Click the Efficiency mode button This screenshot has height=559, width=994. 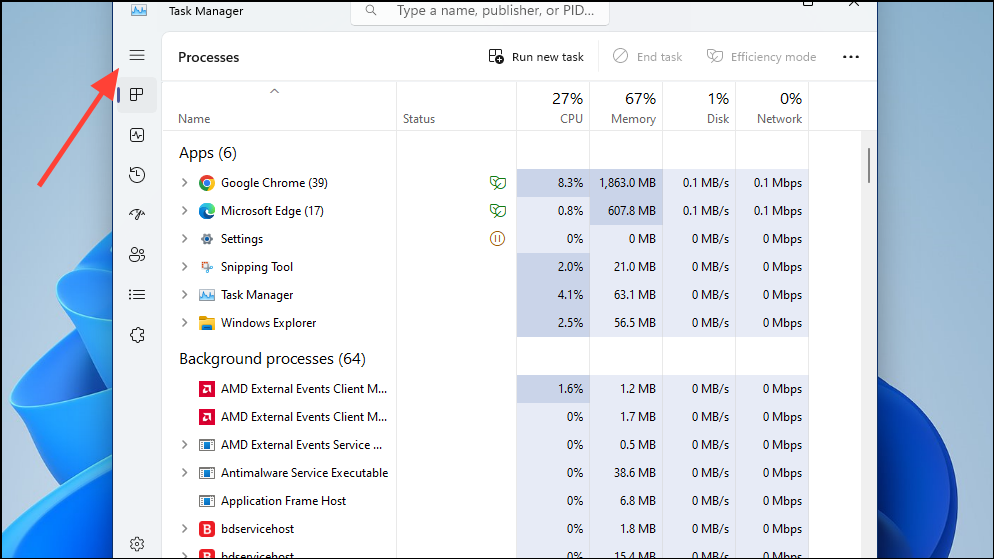(x=761, y=56)
